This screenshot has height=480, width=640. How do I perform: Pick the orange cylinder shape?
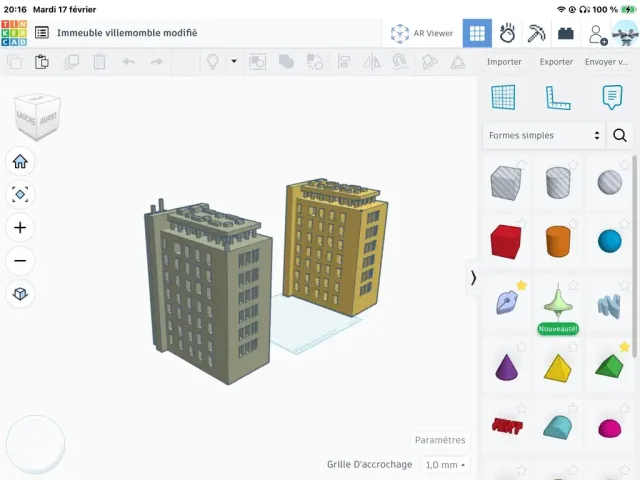pos(558,241)
